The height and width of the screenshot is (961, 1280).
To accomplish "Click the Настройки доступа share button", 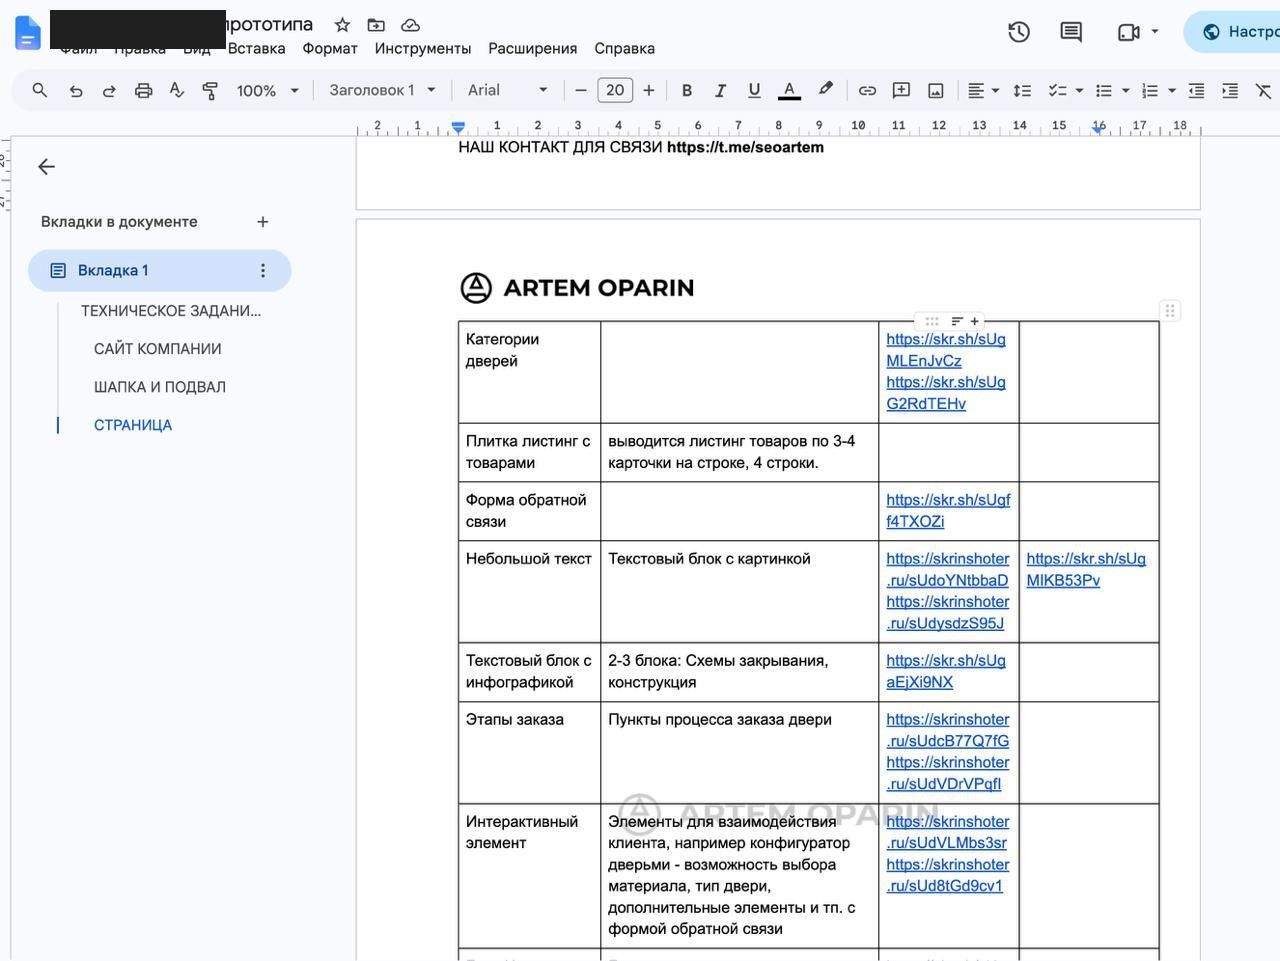I will tap(1232, 32).
